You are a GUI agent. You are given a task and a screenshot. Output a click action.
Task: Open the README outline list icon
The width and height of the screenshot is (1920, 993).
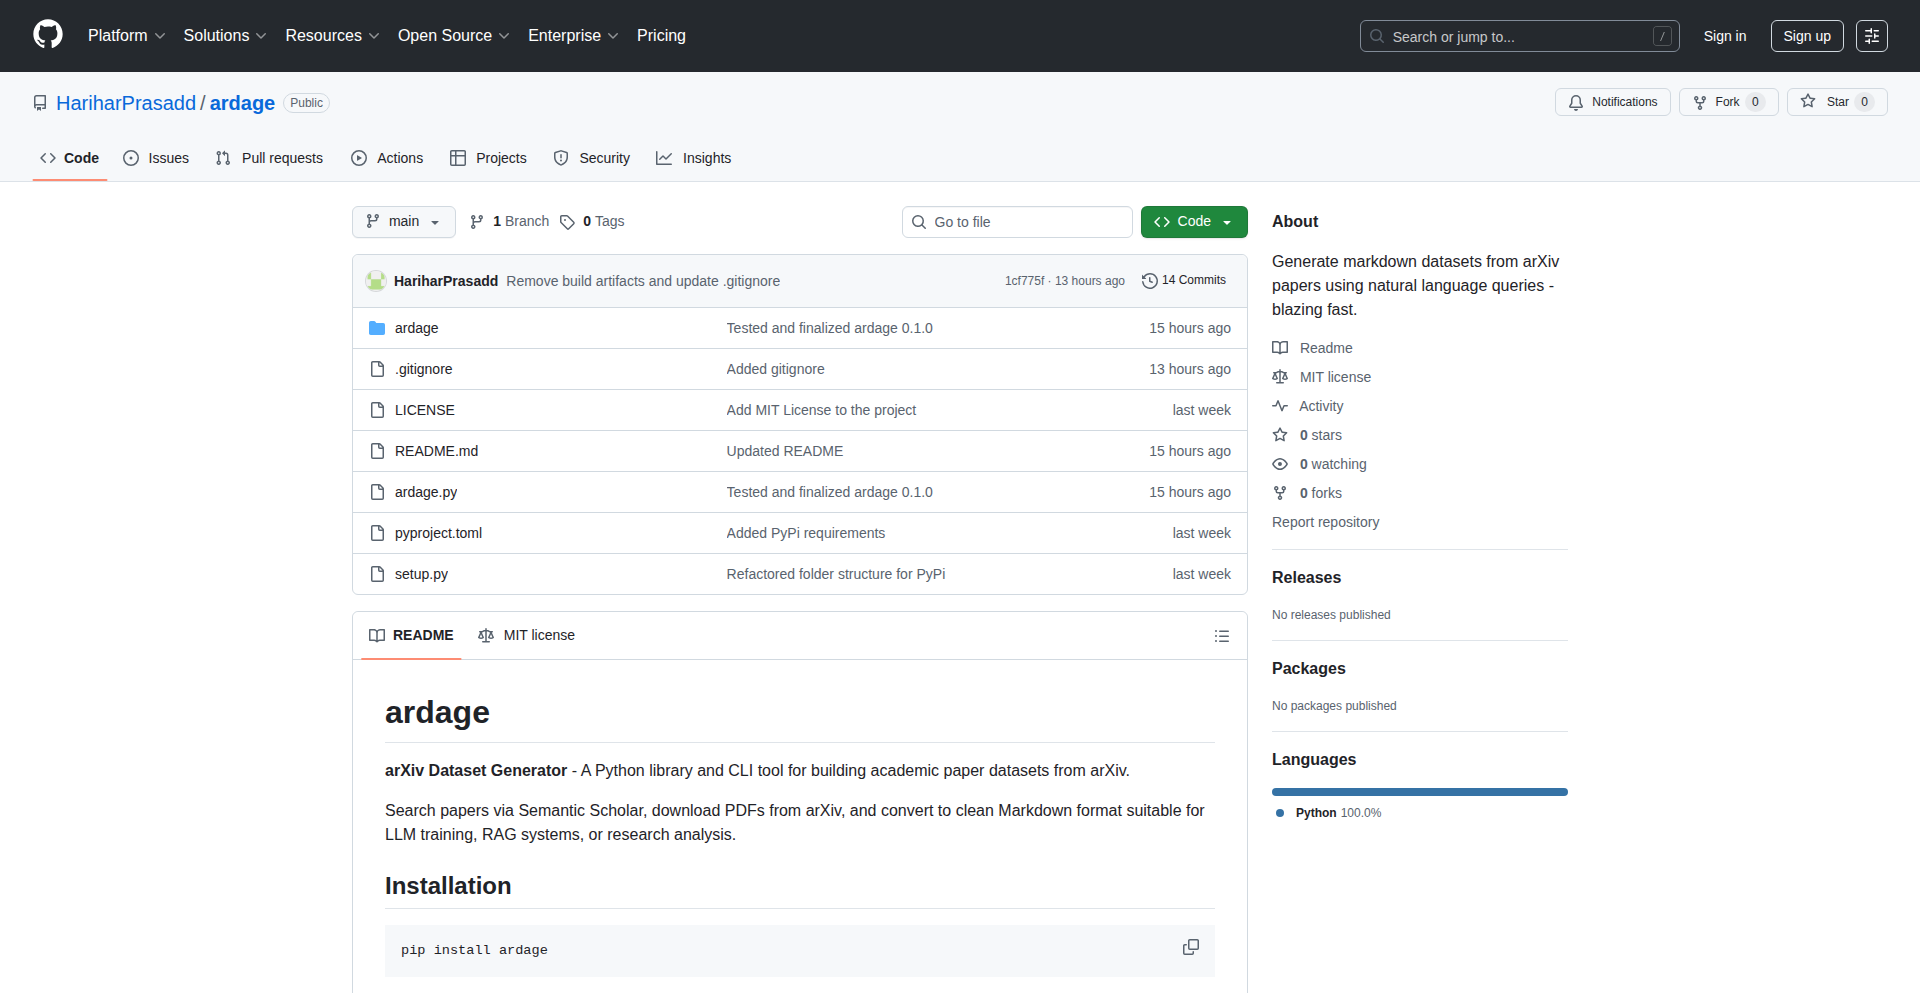(x=1221, y=635)
